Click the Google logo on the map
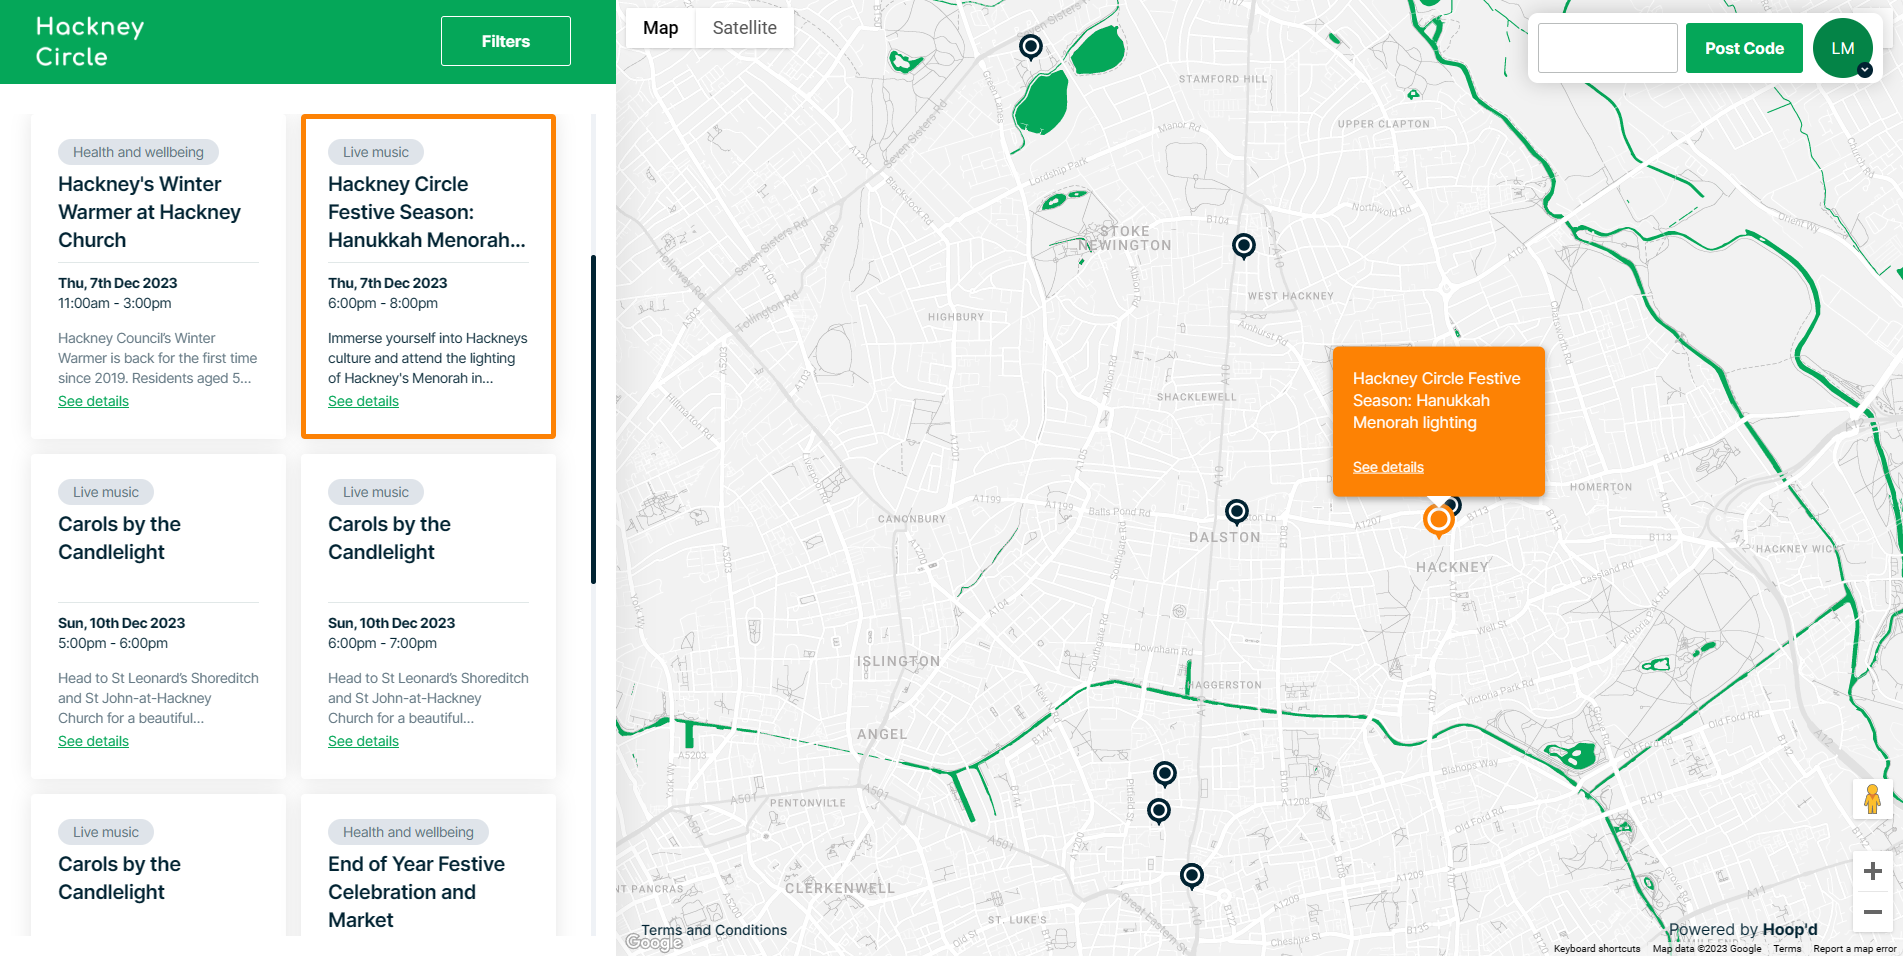 click(654, 942)
